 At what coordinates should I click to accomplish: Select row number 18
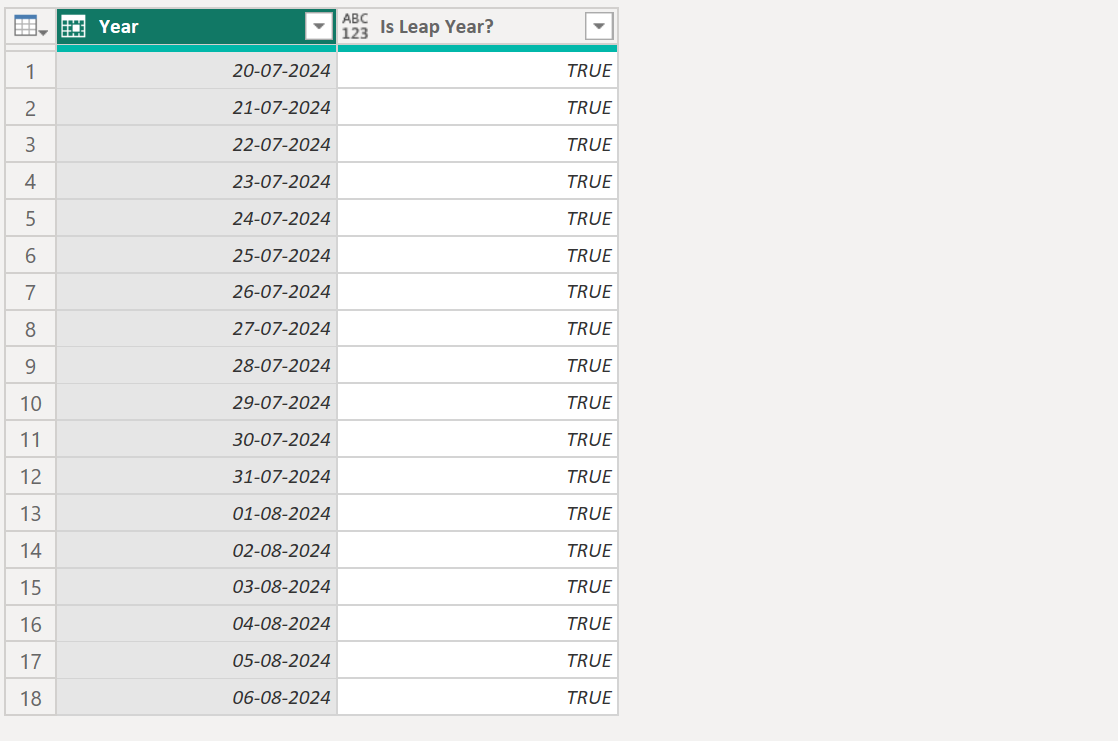[31, 698]
